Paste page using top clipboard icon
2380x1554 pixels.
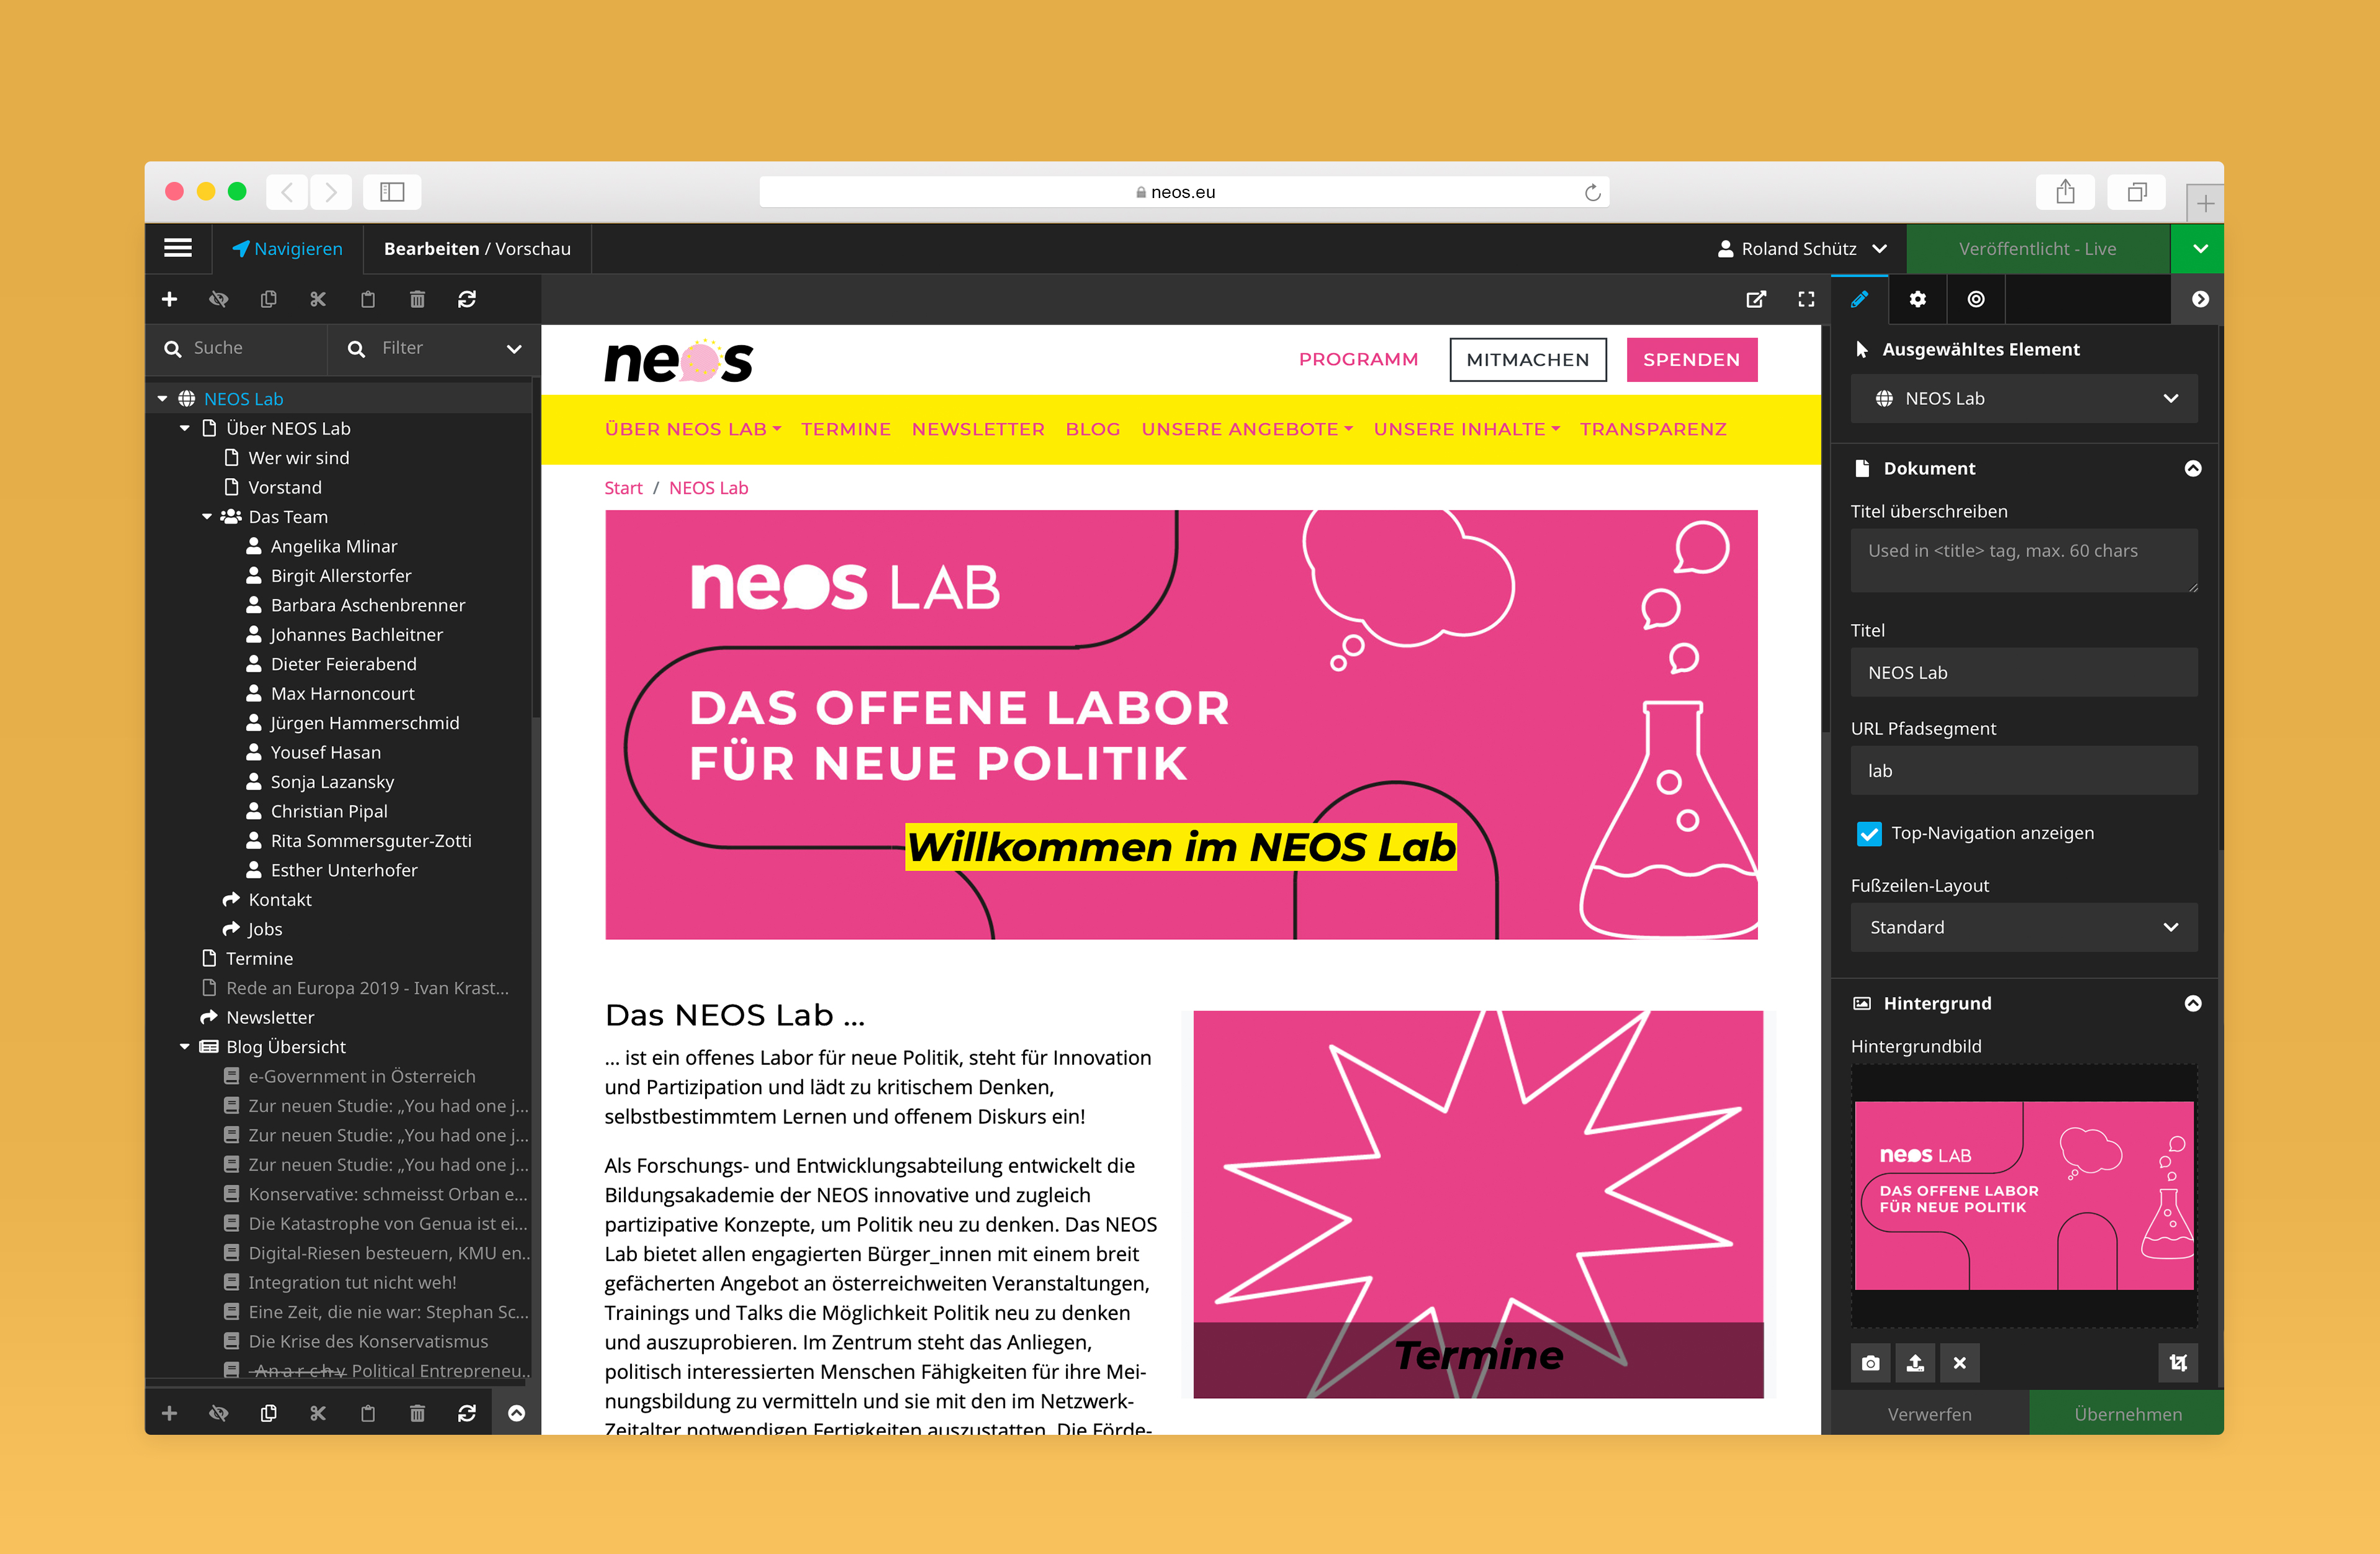pos(368,299)
